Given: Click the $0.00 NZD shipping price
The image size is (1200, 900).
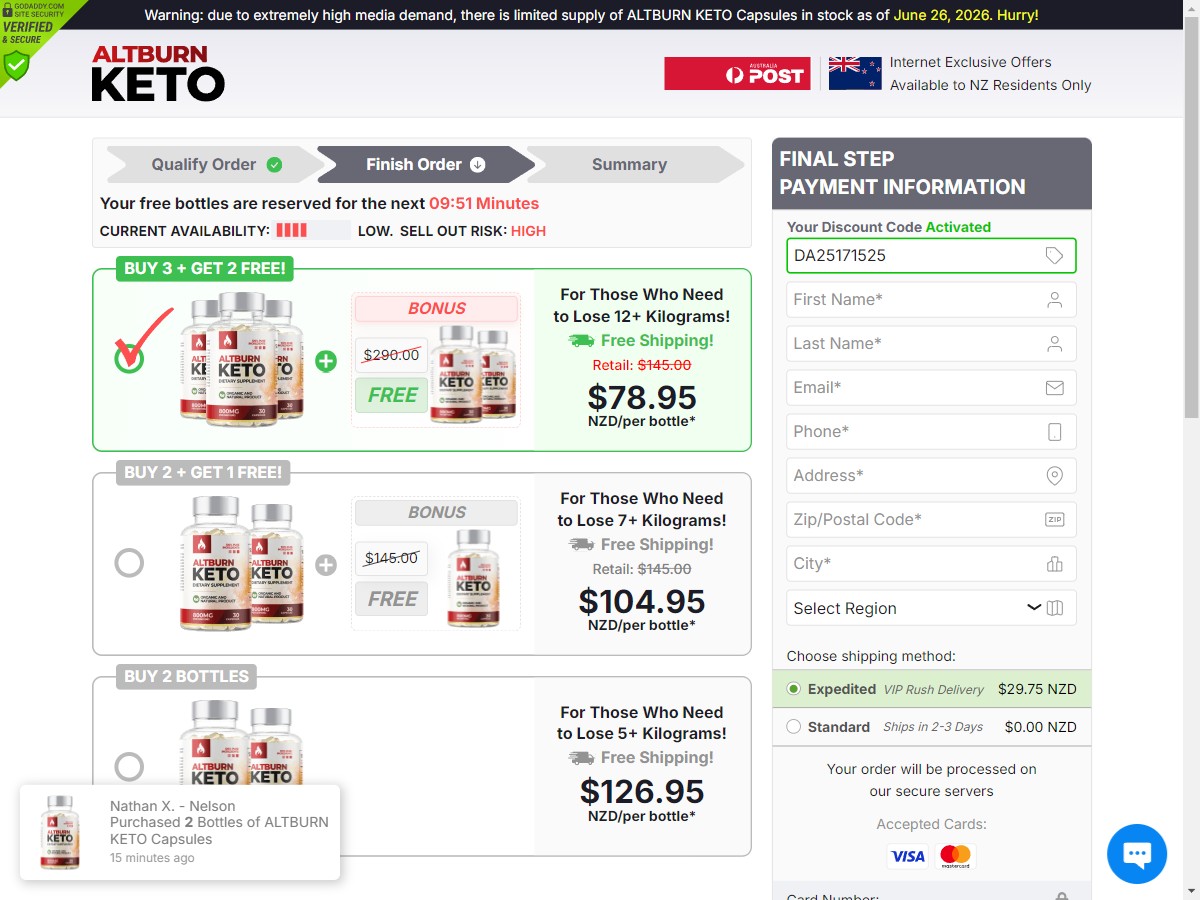Looking at the screenshot, I should 1040,727.
